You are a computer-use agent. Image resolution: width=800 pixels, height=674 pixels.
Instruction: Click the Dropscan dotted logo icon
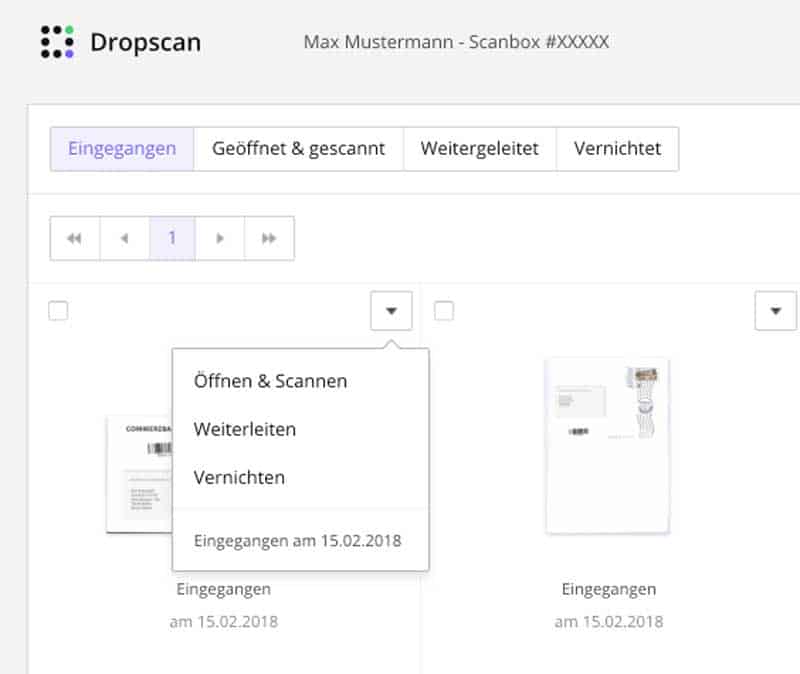[x=57, y=42]
